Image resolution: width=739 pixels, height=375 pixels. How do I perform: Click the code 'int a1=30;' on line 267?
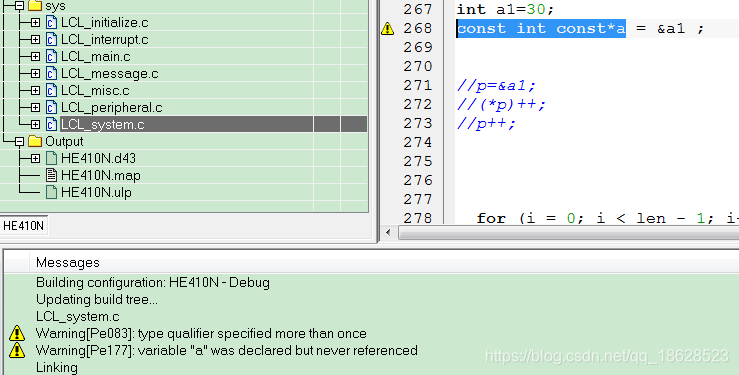505,9
